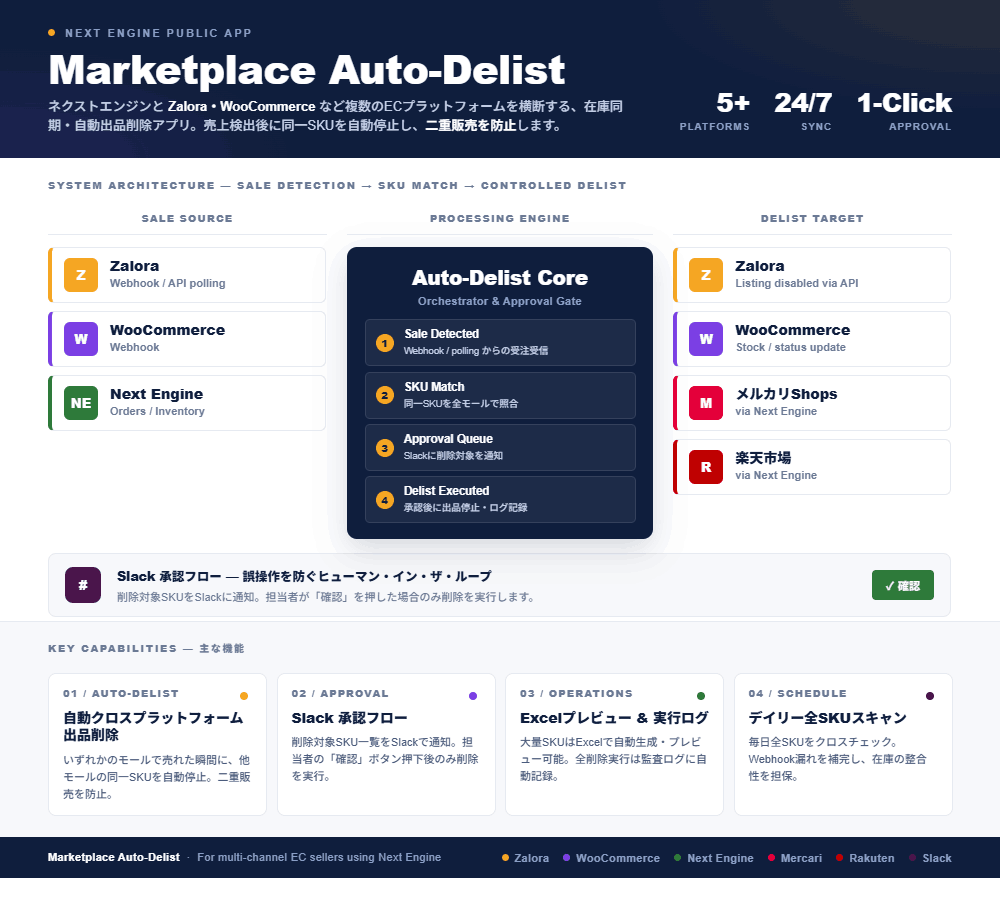Open the 楽天市場 via Next Engine card

click(x=812, y=467)
